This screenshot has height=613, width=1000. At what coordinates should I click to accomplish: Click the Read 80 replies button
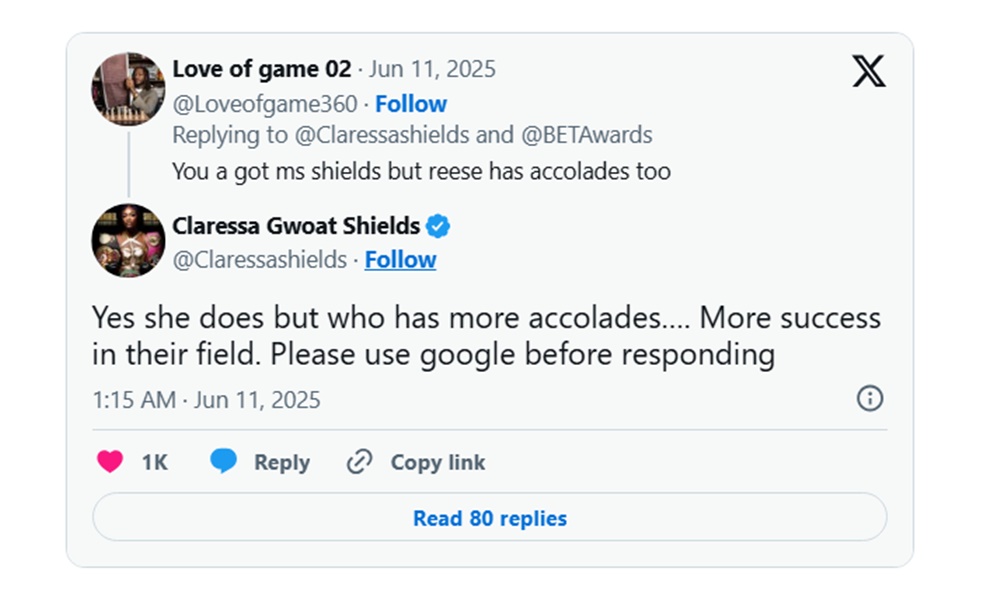pyautogui.click(x=490, y=517)
